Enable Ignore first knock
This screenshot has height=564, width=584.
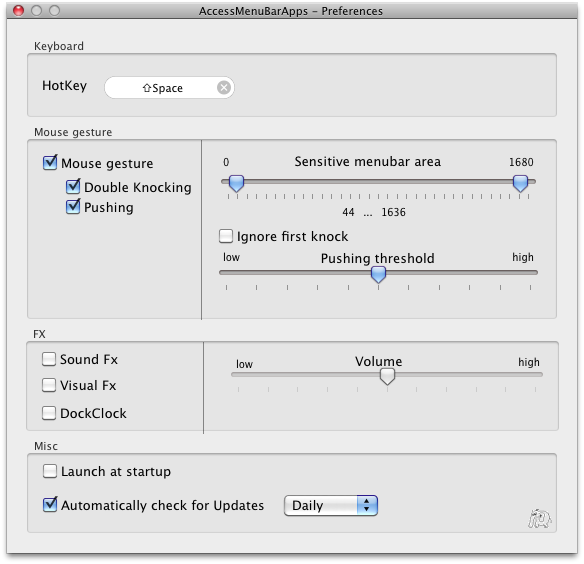[x=226, y=236]
